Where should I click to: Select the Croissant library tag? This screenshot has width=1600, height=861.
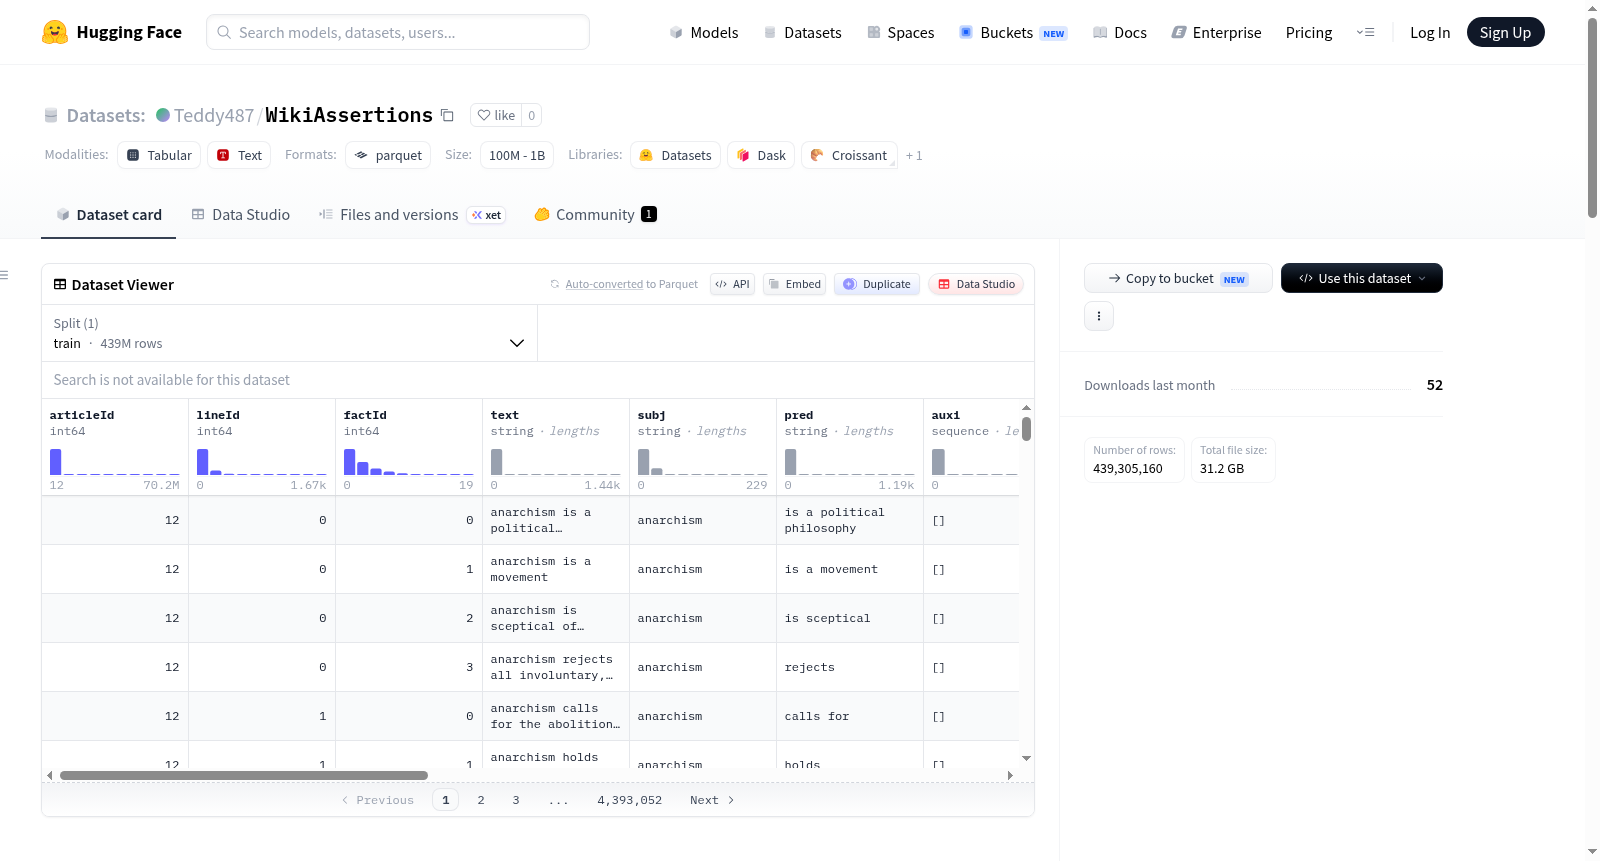(849, 155)
